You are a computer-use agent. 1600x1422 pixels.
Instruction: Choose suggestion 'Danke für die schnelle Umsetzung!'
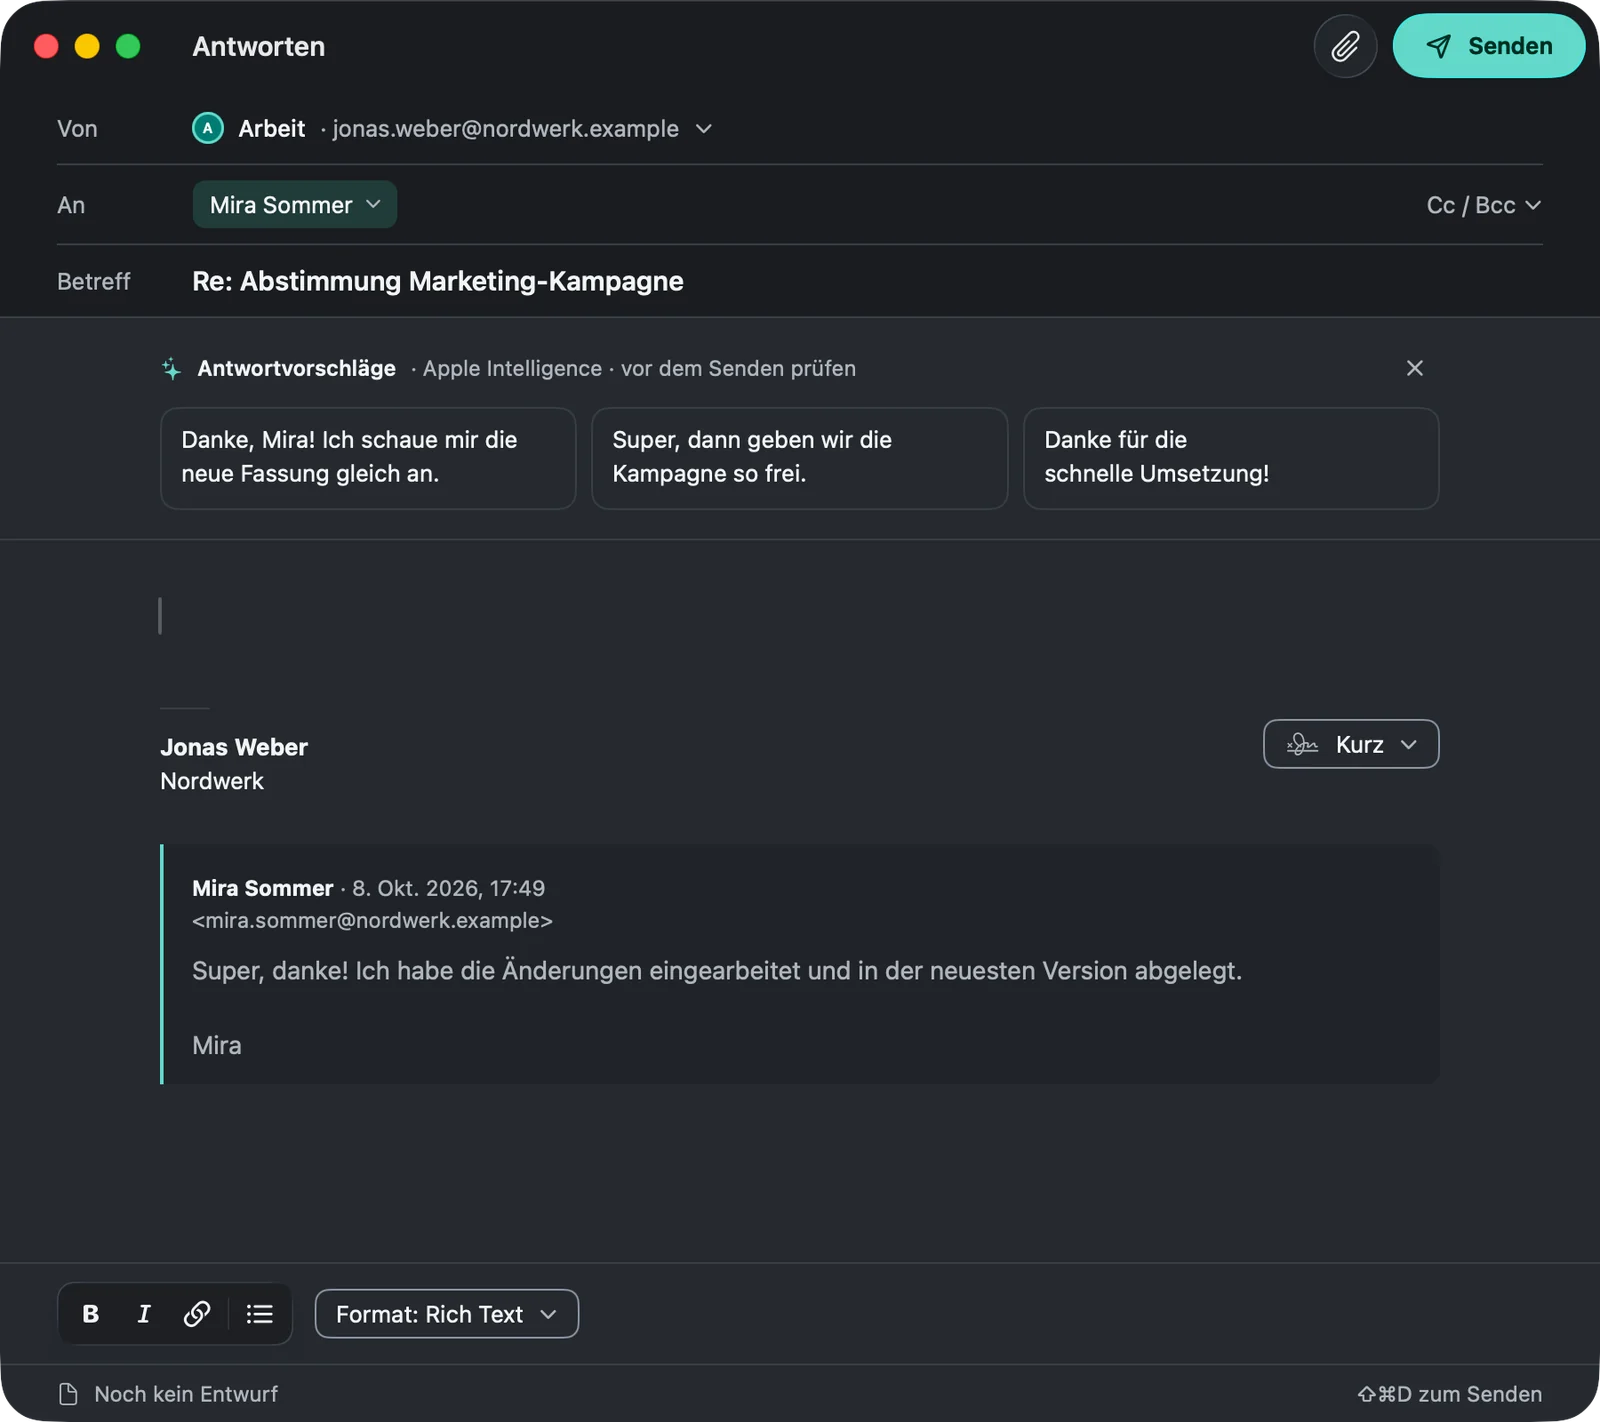[1231, 458]
